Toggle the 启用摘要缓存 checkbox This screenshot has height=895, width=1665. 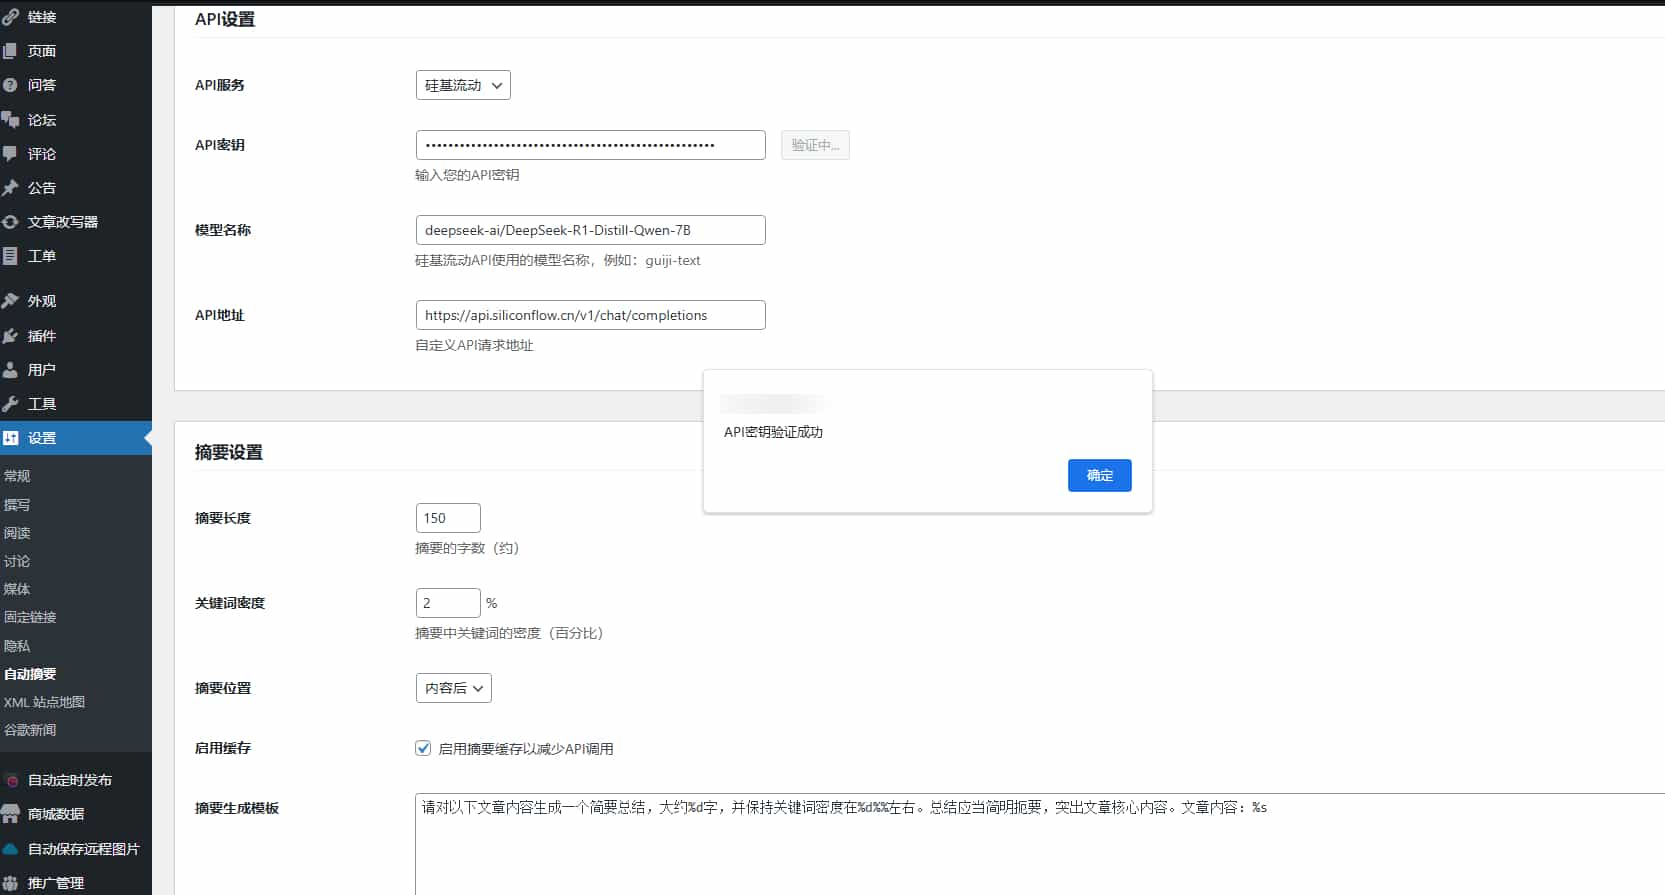click(423, 748)
